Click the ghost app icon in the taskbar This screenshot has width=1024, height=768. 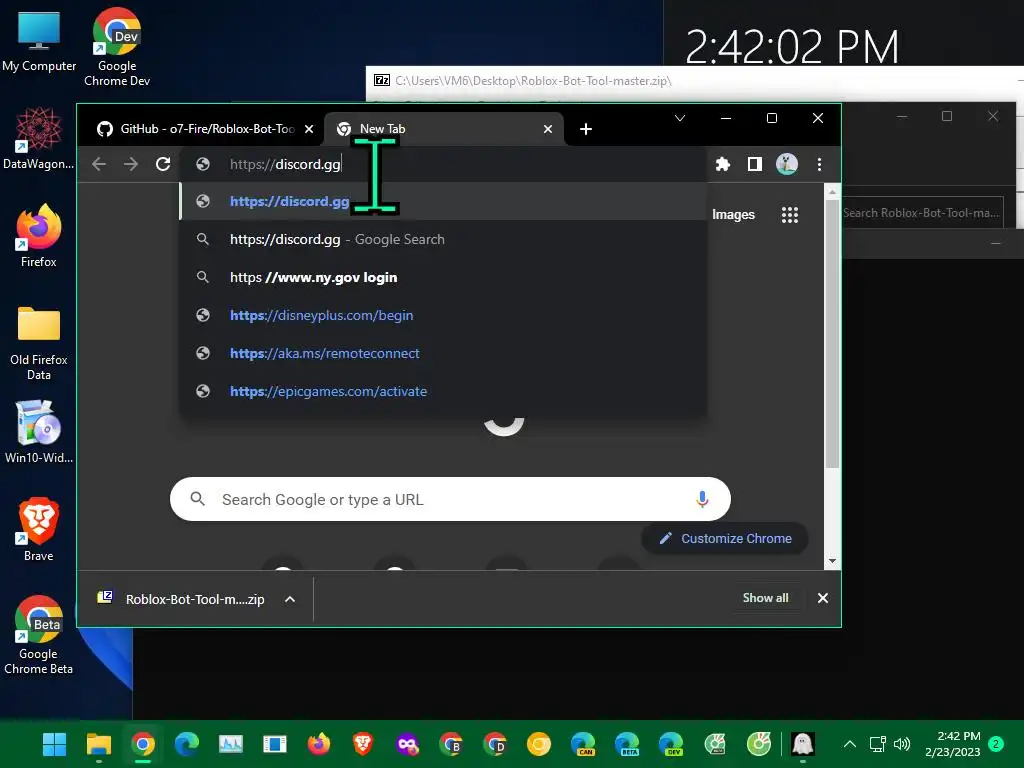[x=803, y=744]
